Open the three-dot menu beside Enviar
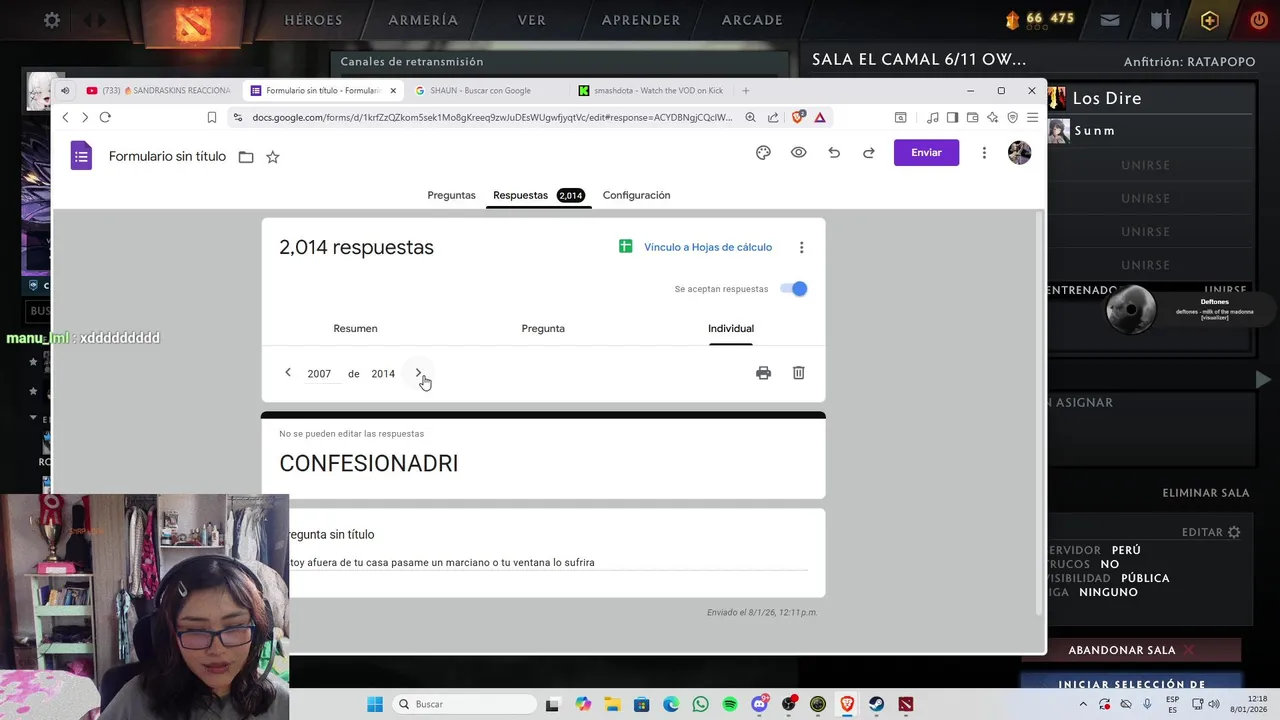 (984, 153)
